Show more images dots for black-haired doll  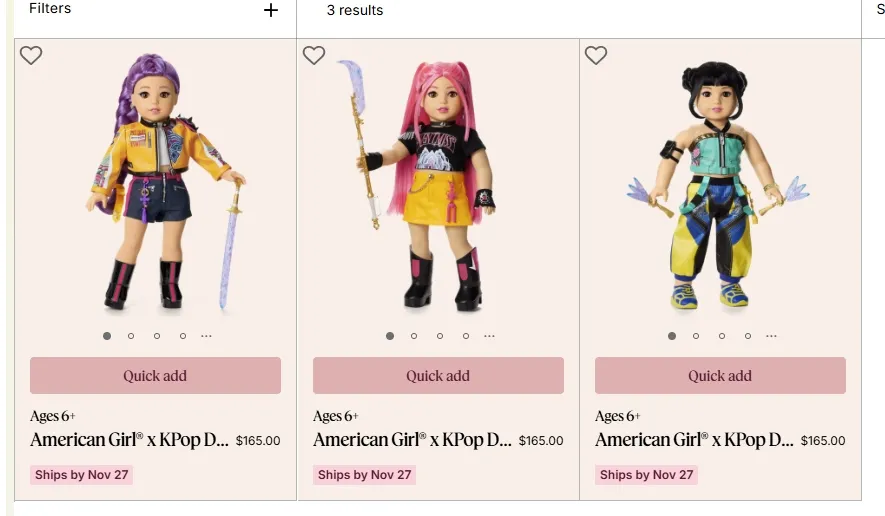pyautogui.click(x=772, y=336)
